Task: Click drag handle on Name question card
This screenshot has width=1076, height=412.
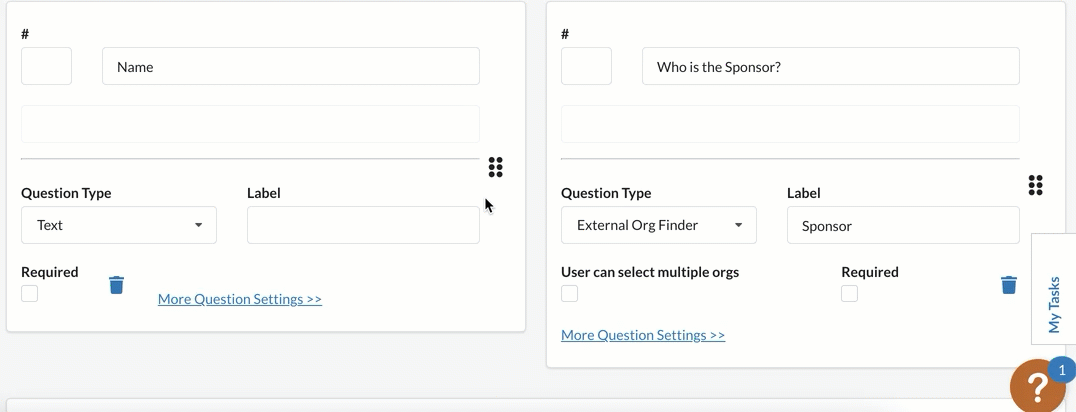Action: click(x=495, y=167)
